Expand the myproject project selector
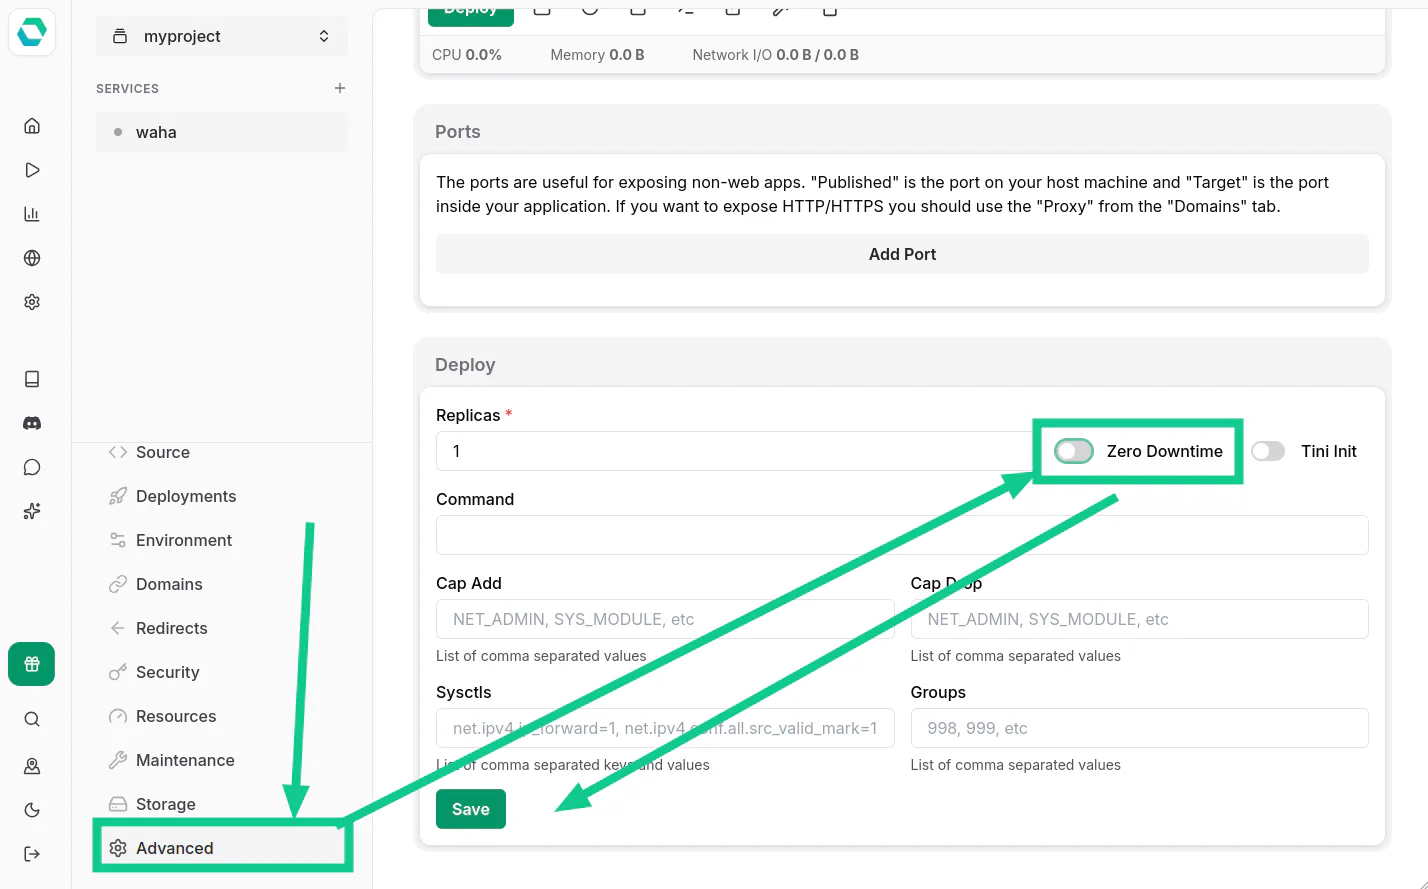This screenshot has height=889, width=1428. coord(222,36)
